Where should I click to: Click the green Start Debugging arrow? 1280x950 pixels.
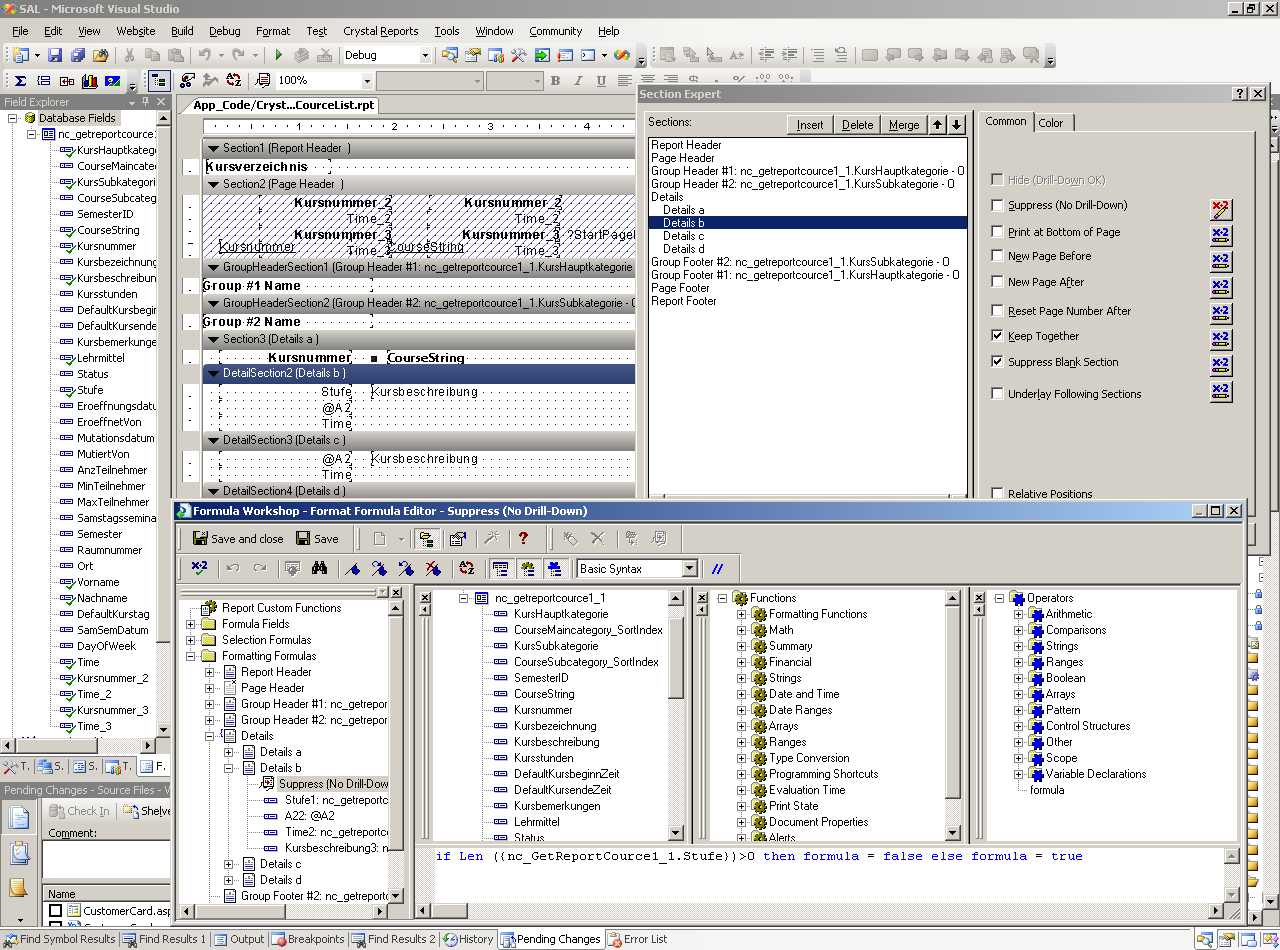pos(278,56)
